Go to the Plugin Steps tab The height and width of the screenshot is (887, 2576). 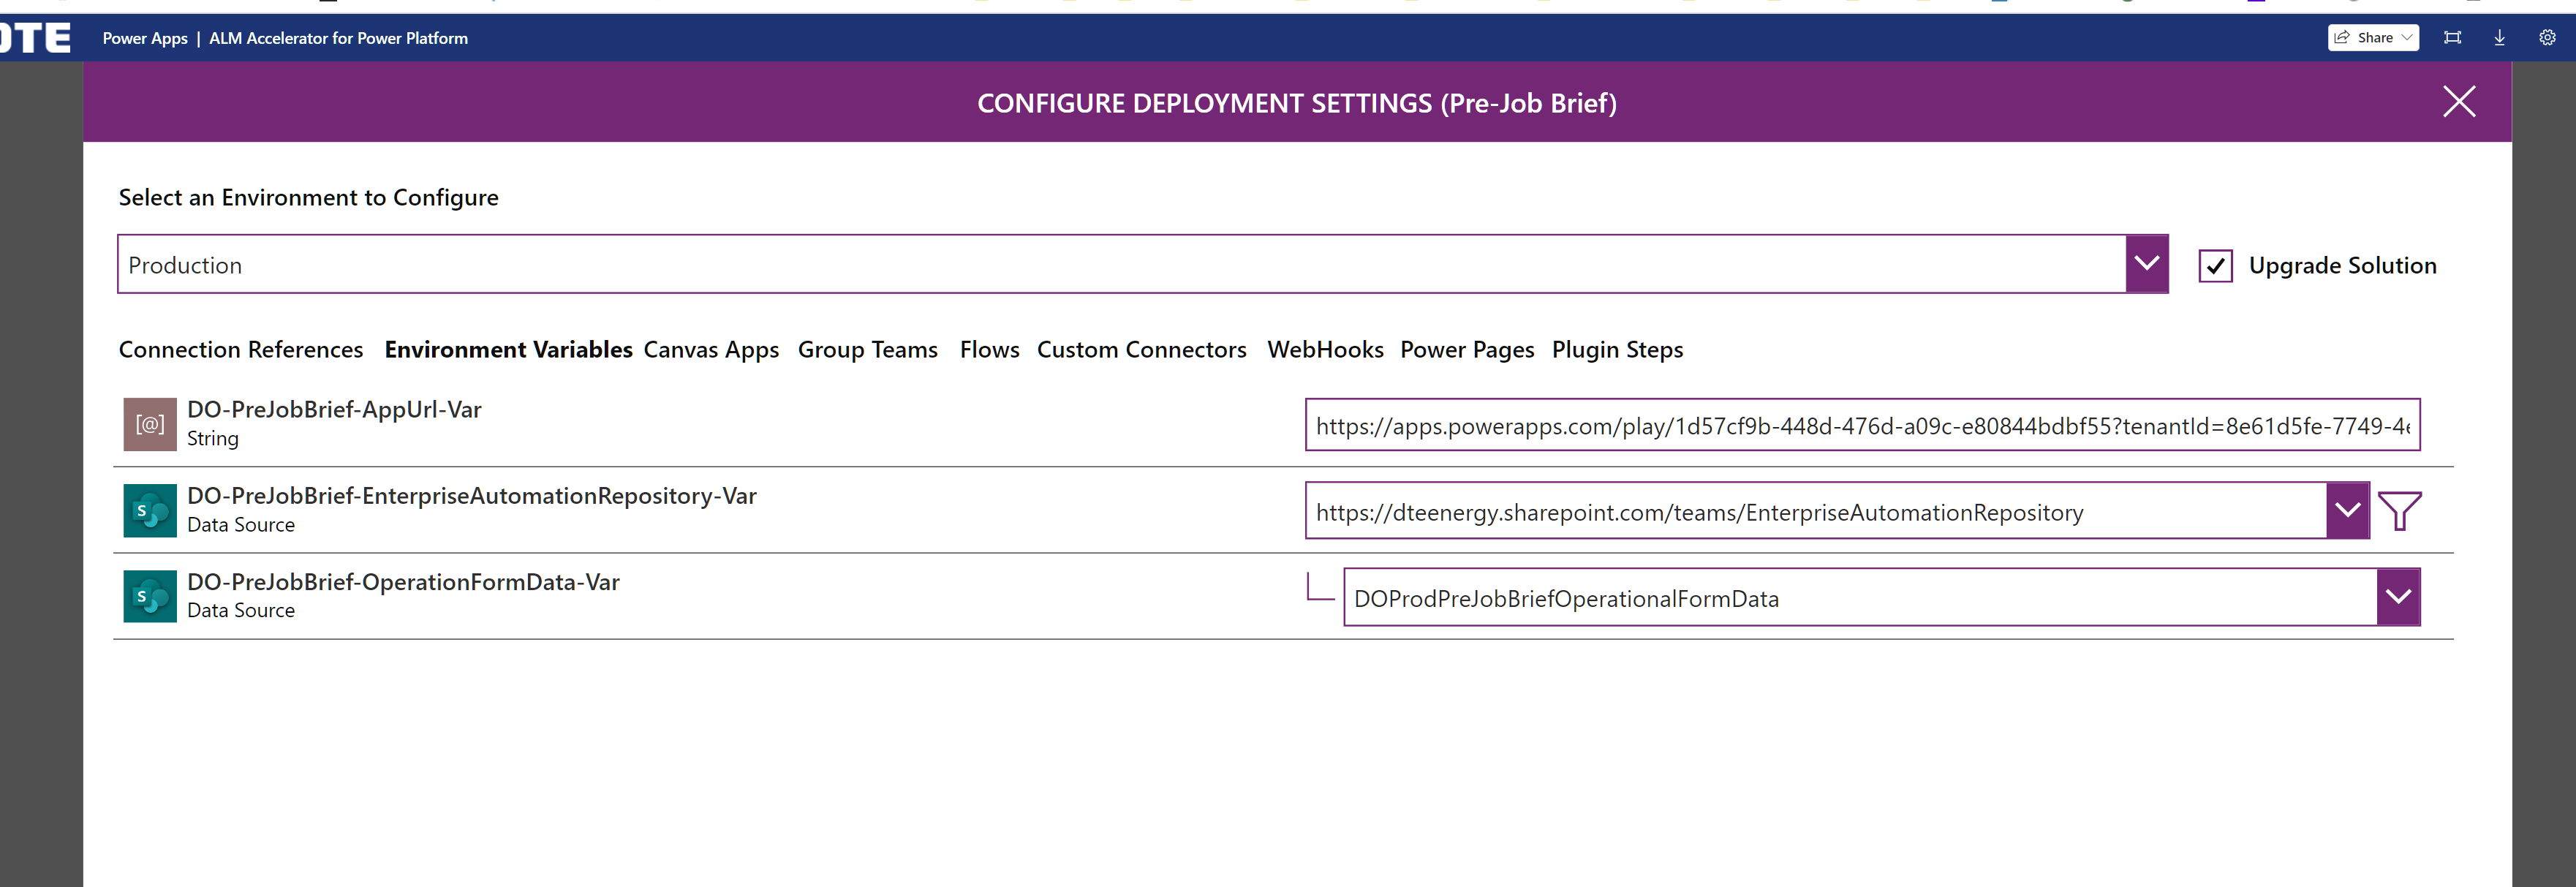(x=1617, y=350)
